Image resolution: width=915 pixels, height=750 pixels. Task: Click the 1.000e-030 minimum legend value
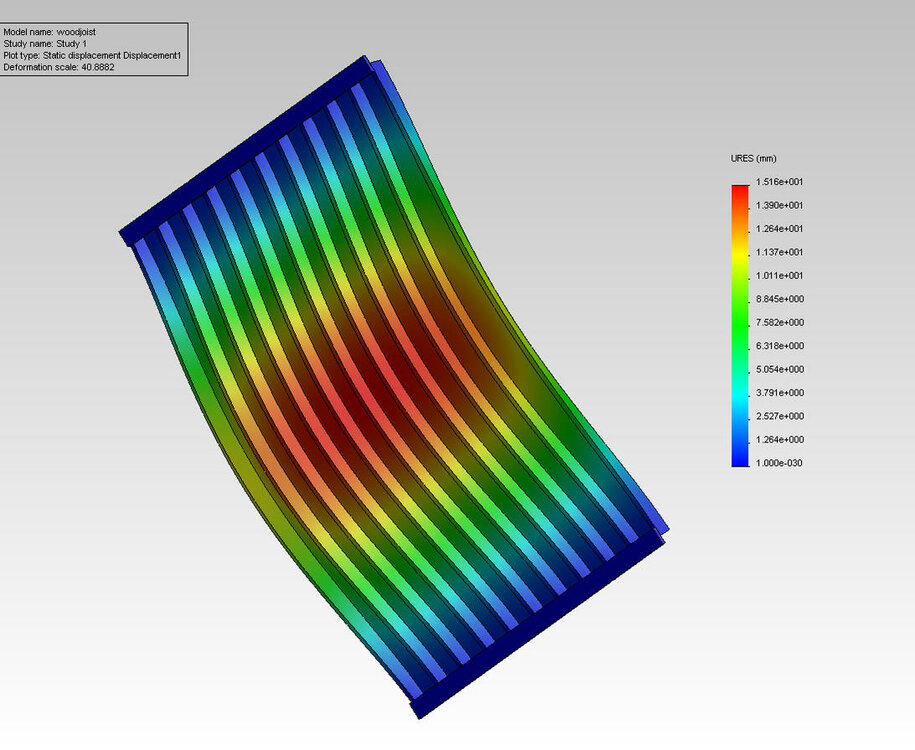coord(779,463)
